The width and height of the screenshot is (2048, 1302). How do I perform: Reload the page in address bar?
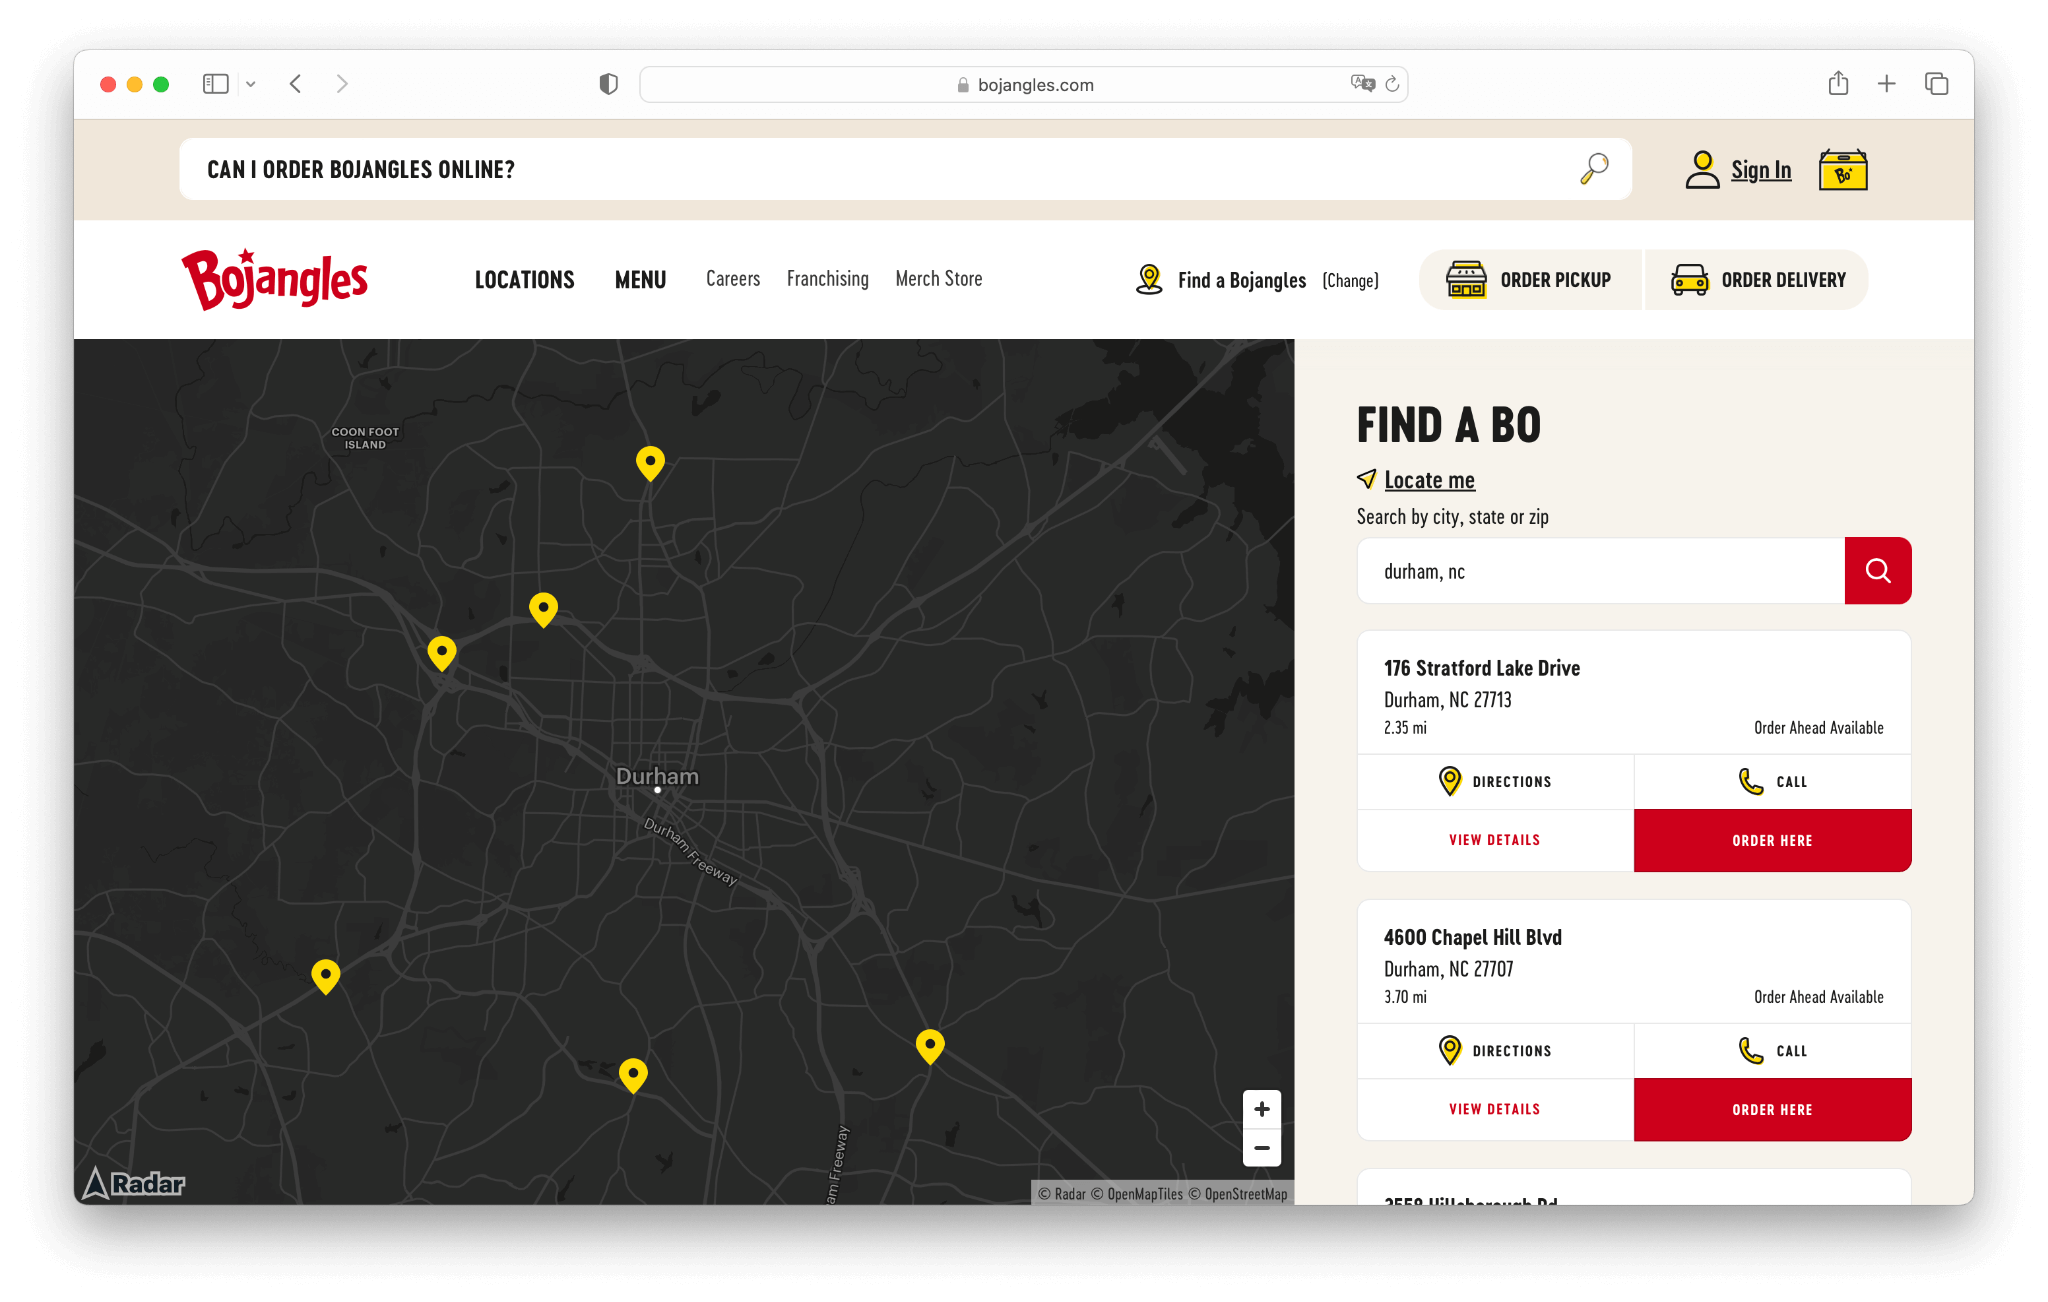point(1392,85)
